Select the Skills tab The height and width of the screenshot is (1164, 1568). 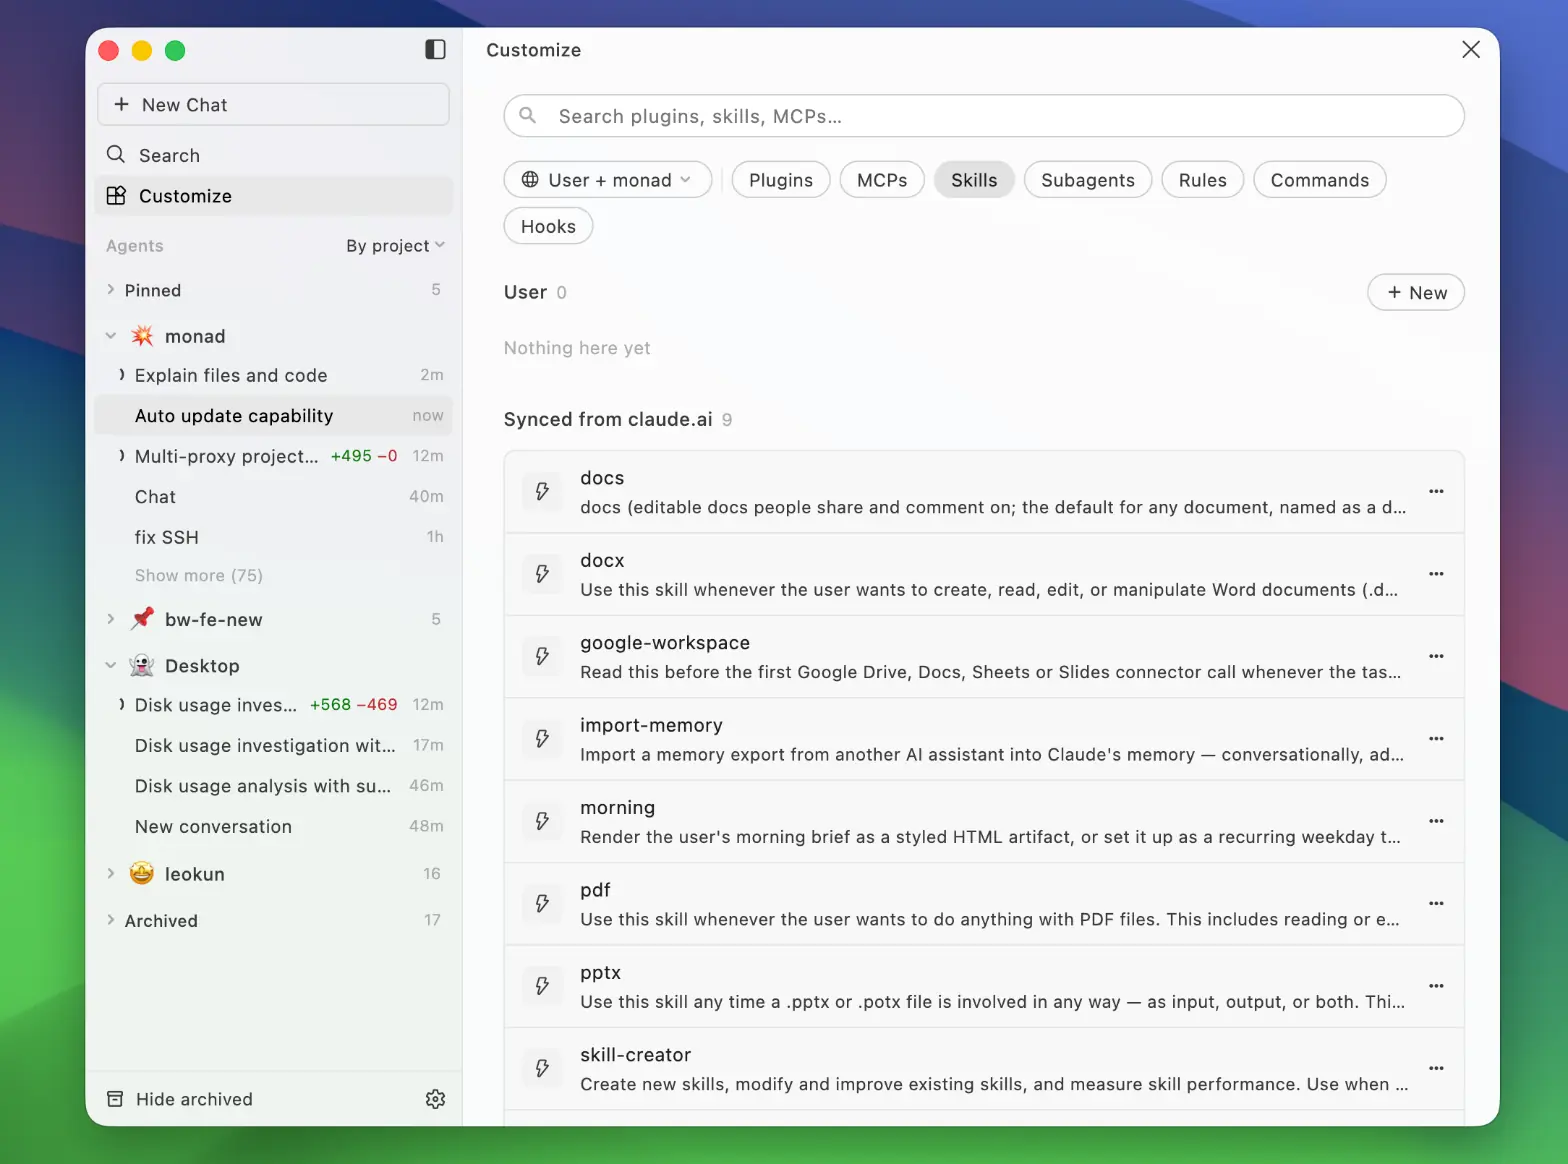(974, 180)
